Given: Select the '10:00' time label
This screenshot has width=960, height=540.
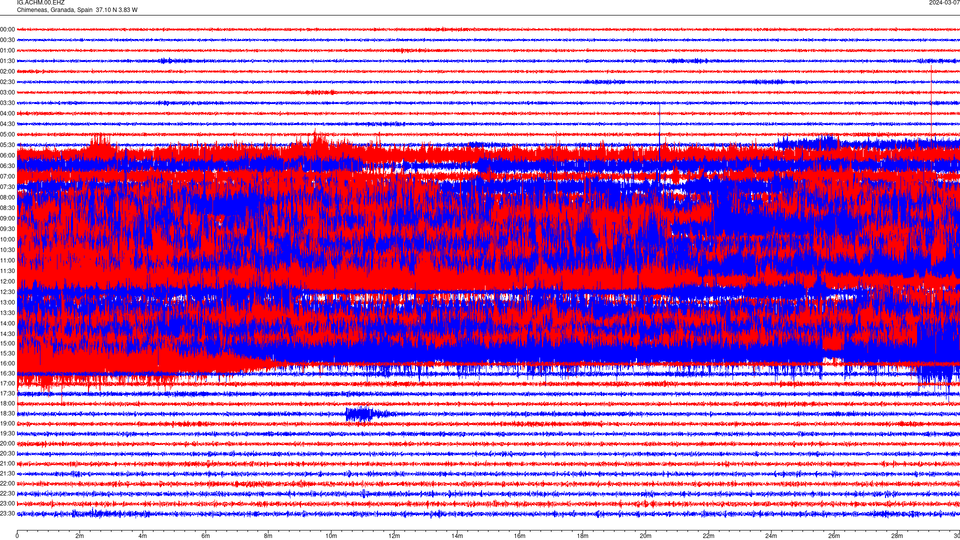Looking at the screenshot, I should coord(8,239).
